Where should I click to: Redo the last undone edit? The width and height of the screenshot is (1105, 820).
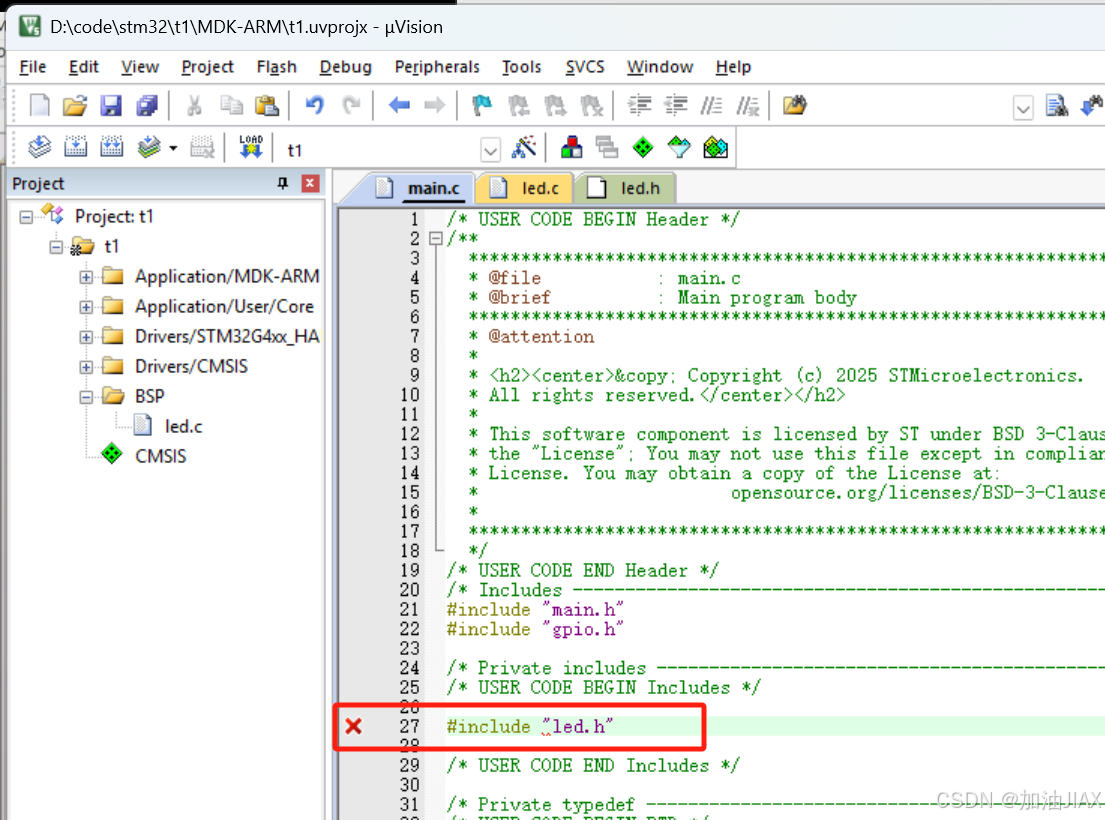[351, 106]
